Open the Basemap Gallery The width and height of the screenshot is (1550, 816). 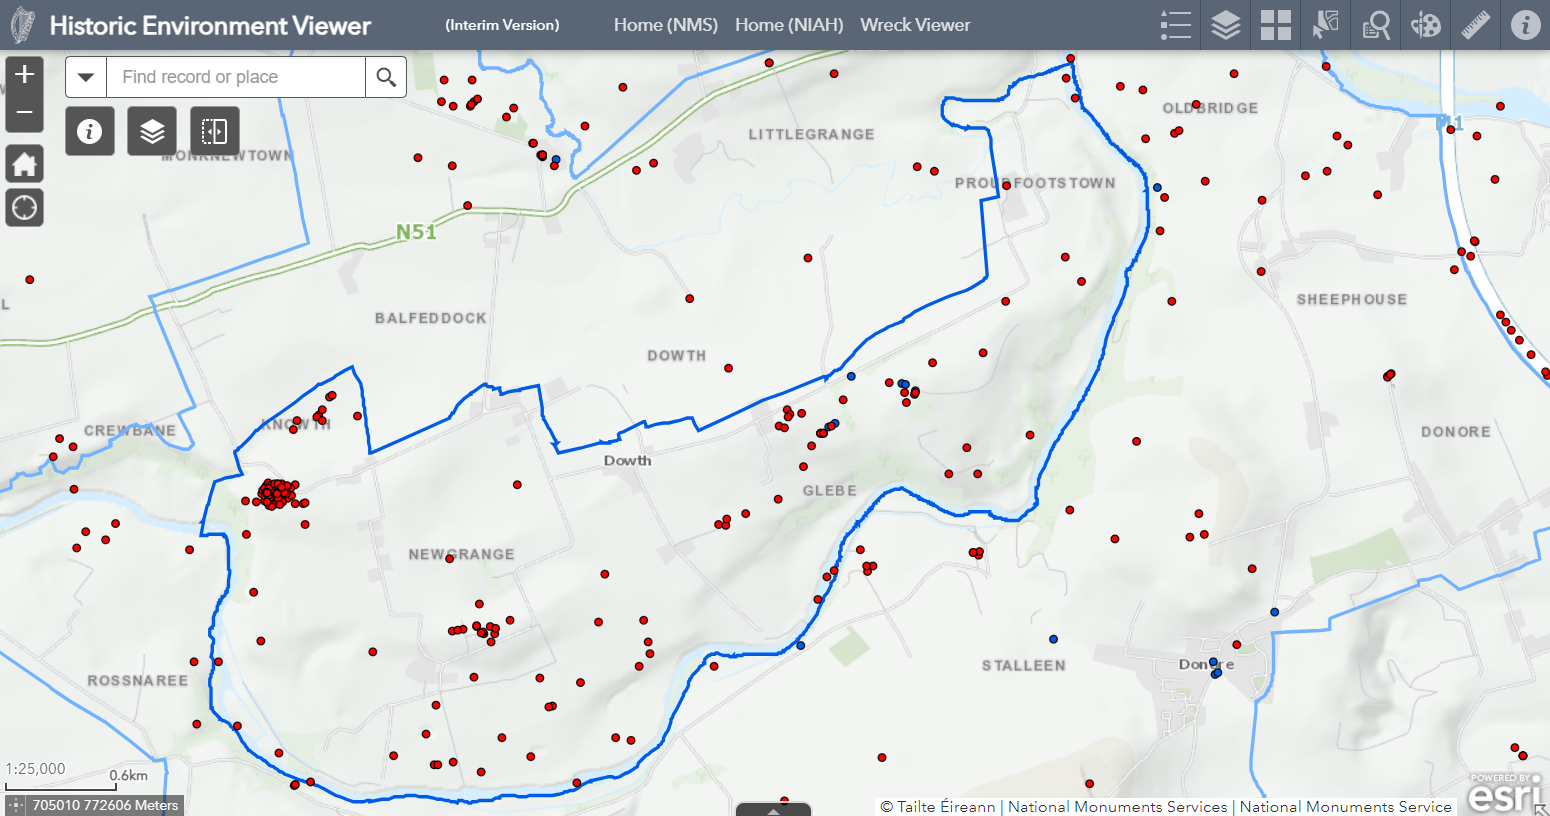click(x=1275, y=24)
